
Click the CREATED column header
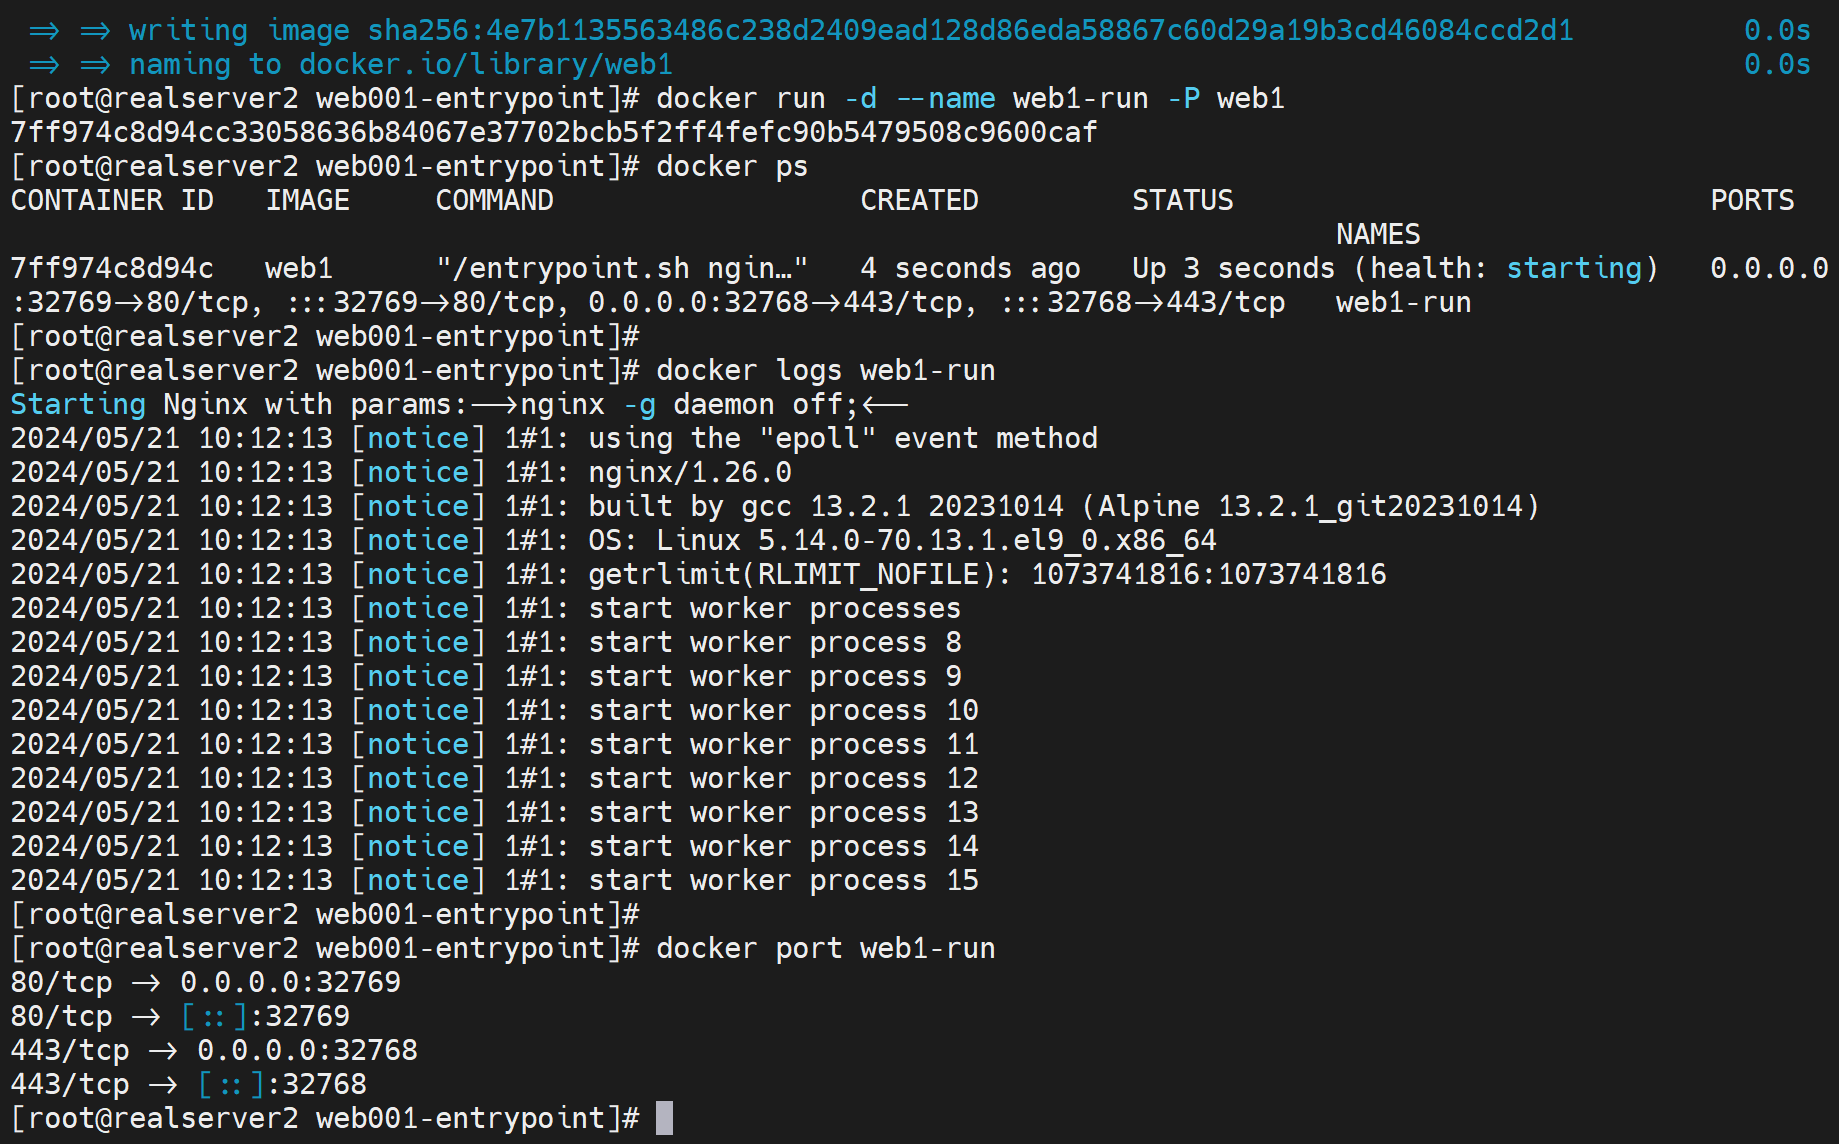point(919,200)
